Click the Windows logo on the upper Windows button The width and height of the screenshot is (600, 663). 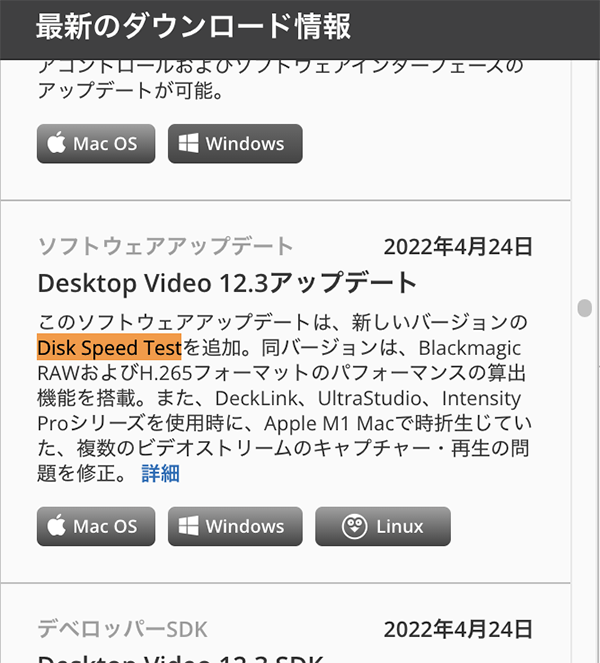tap(188, 143)
